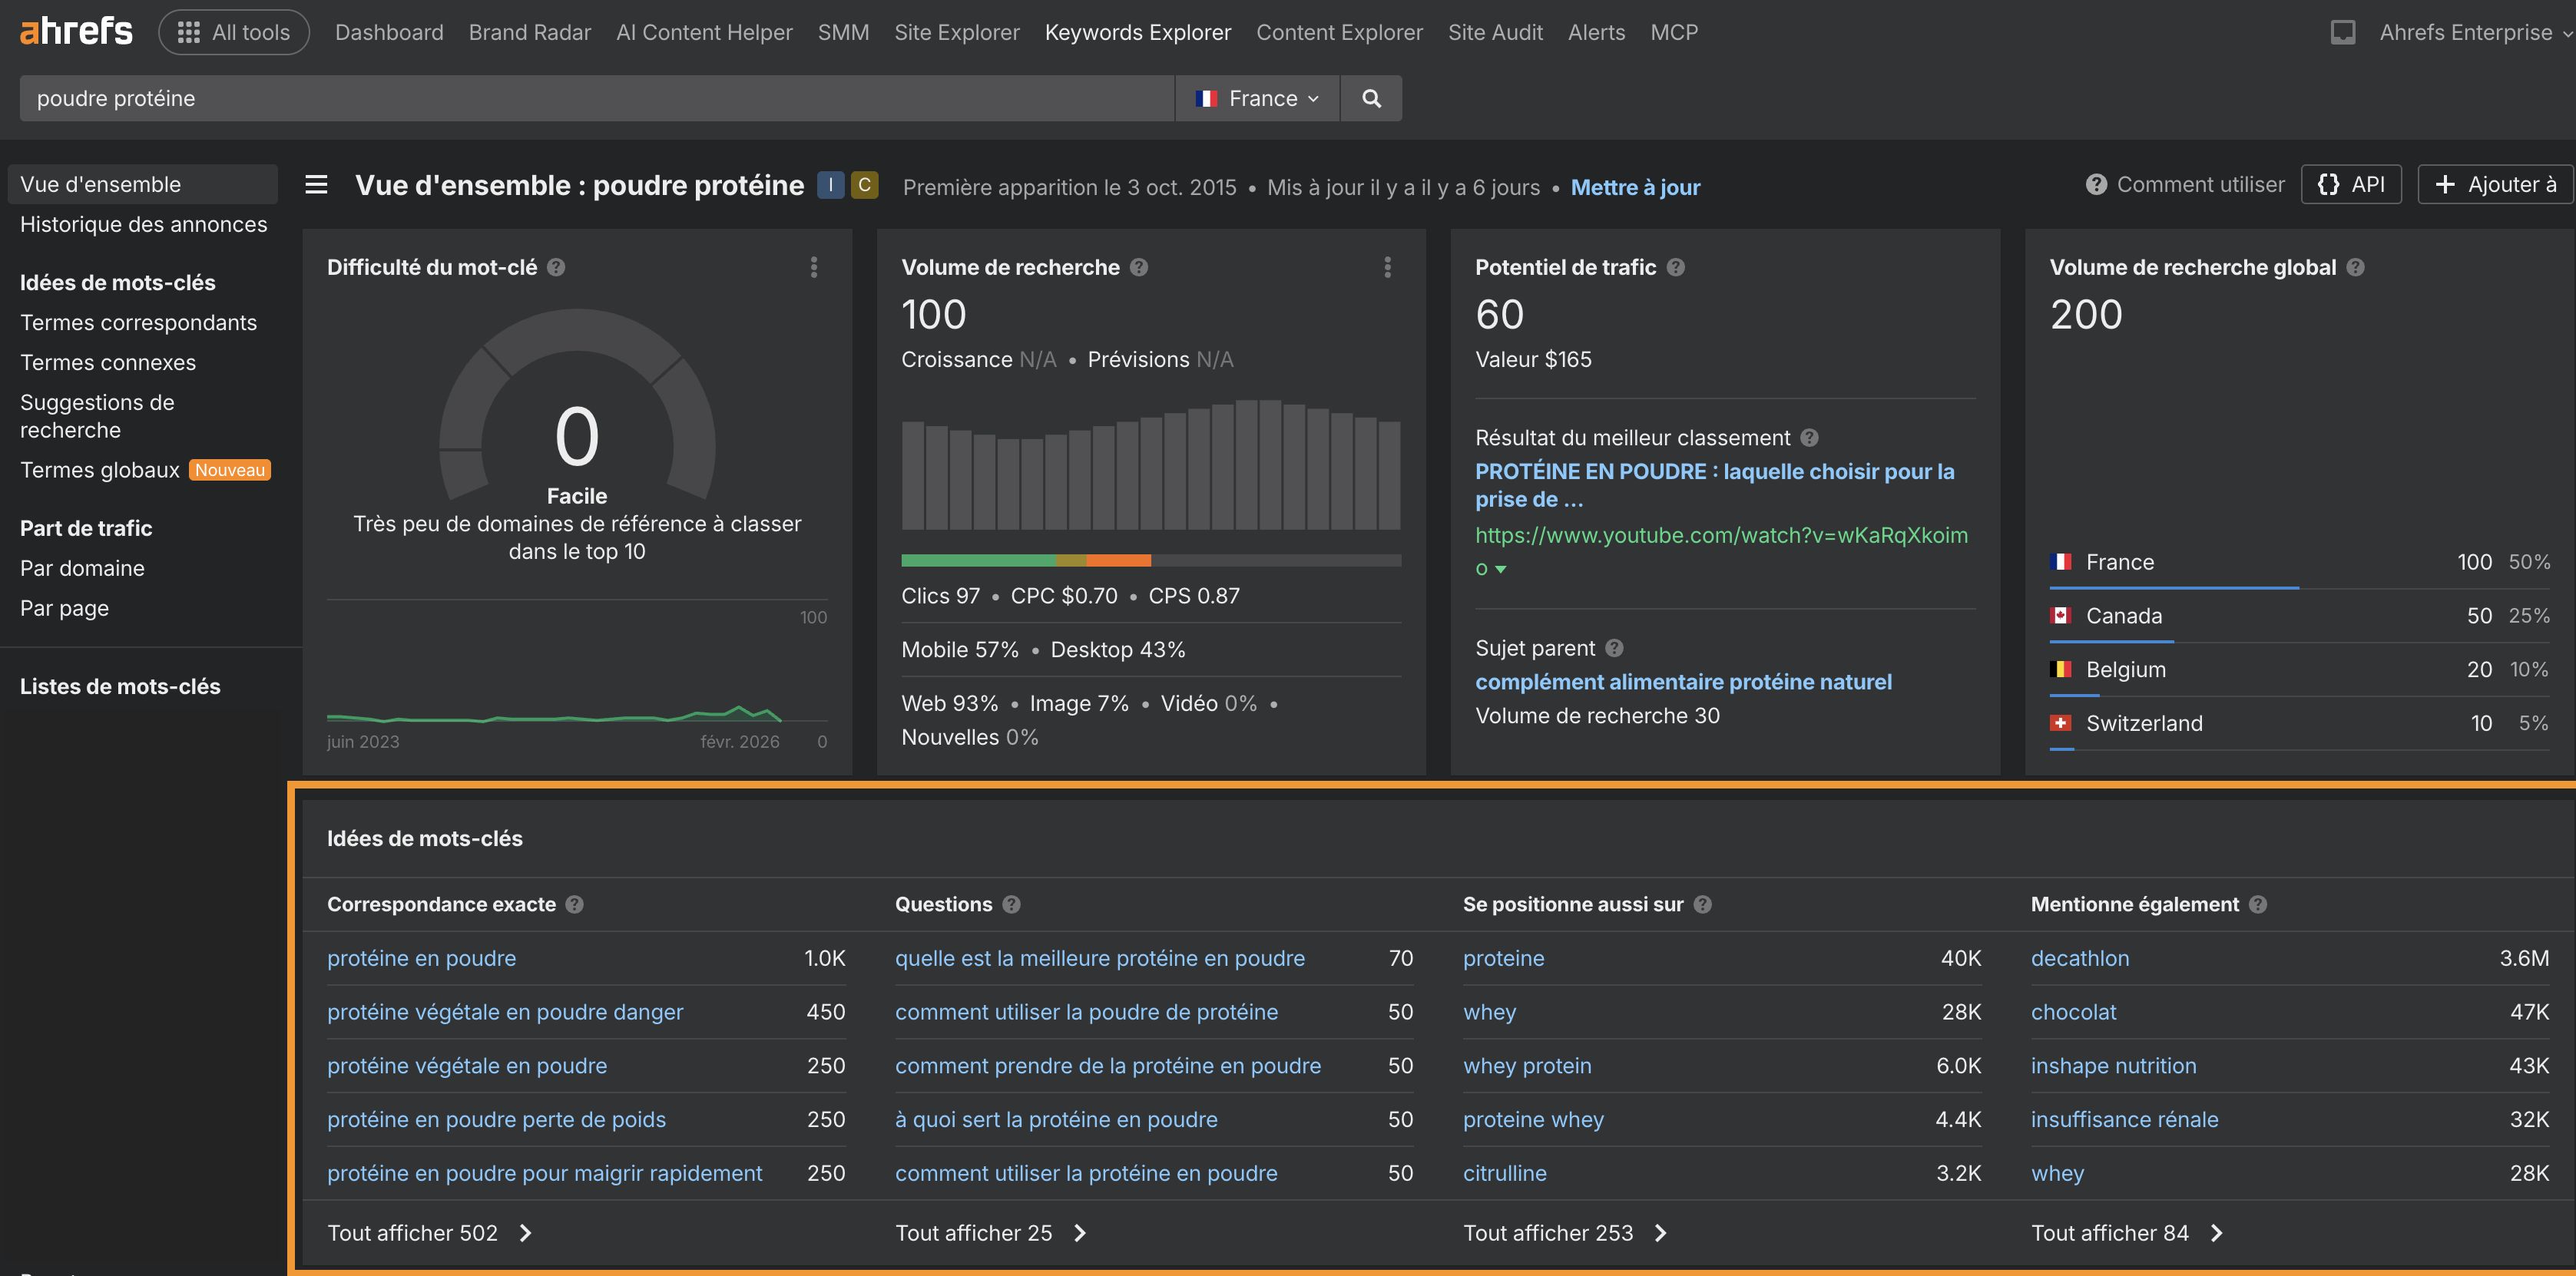Toggle the C badge next to poudre protéine

click(864, 184)
